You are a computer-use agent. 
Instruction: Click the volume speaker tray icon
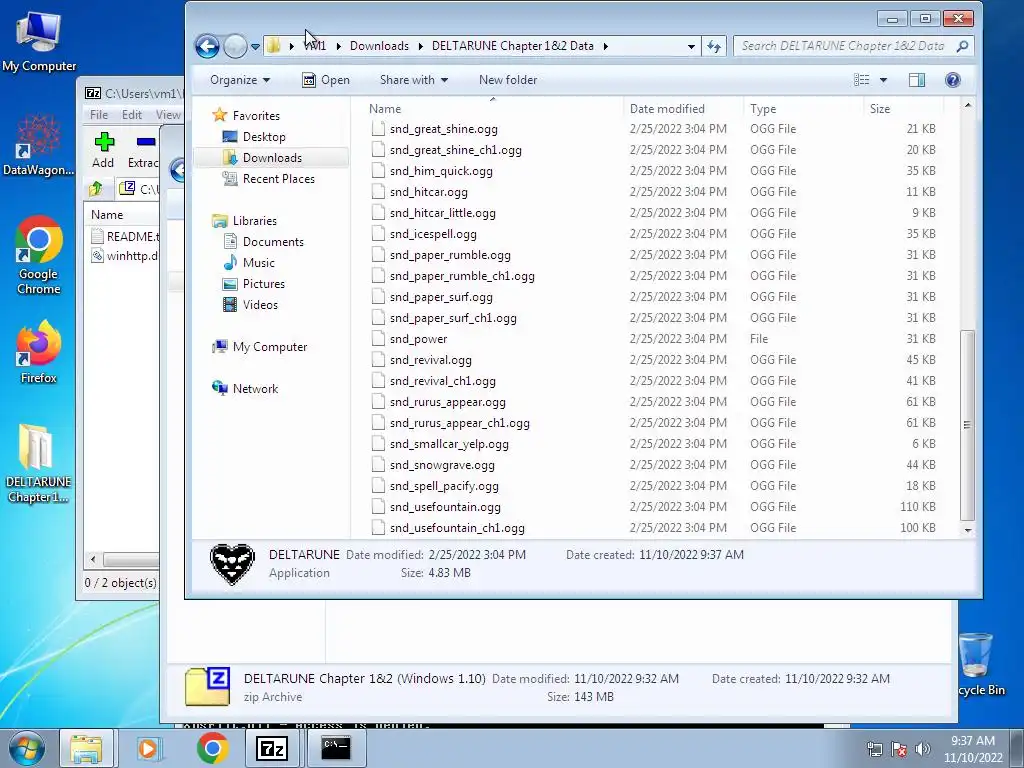point(923,748)
